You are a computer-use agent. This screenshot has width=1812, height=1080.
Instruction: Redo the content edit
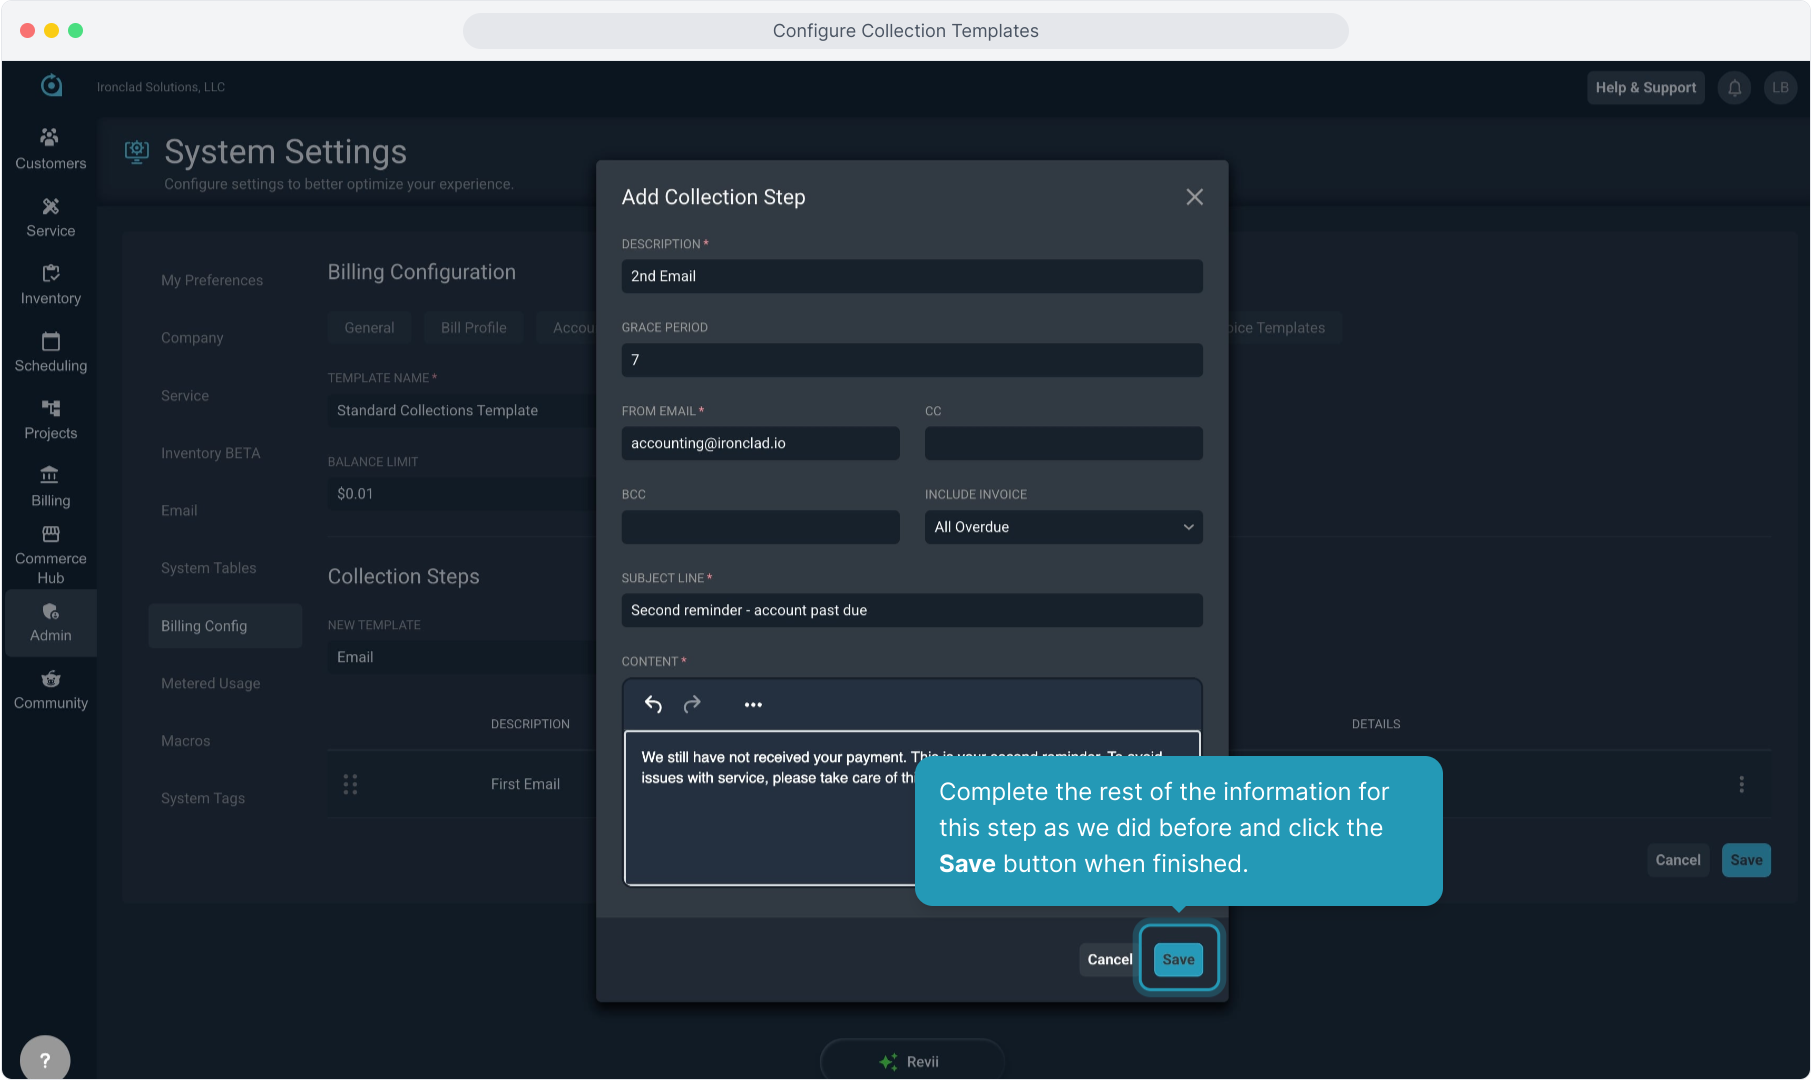point(692,705)
